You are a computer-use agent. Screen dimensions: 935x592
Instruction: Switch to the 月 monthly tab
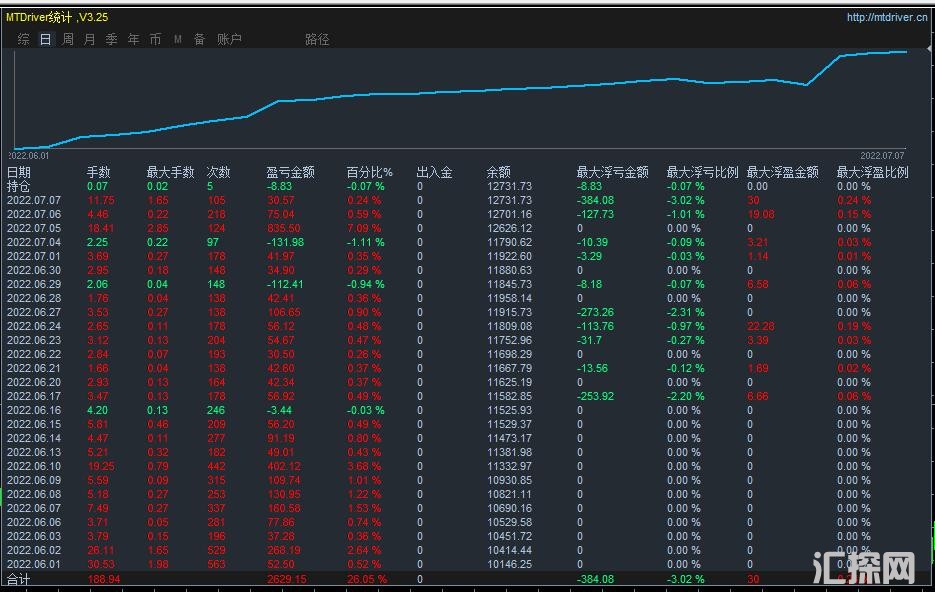[x=90, y=39]
